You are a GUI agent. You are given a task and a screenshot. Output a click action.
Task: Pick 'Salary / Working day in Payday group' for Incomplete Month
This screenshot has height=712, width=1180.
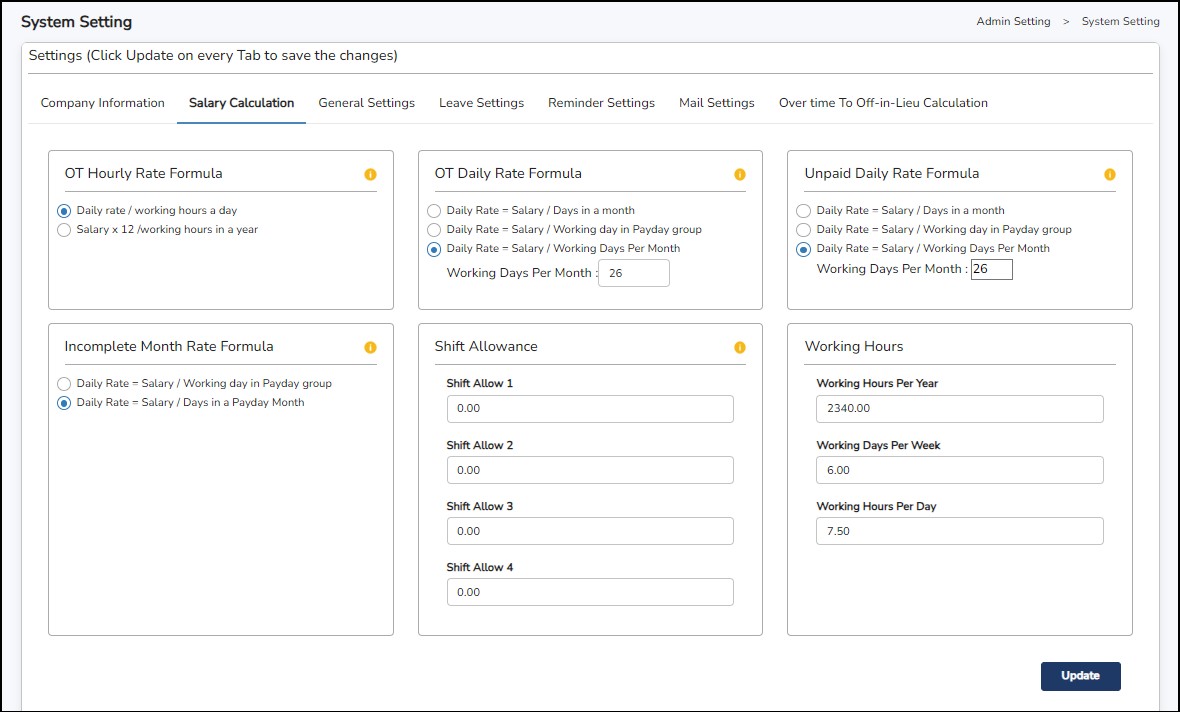click(x=65, y=384)
